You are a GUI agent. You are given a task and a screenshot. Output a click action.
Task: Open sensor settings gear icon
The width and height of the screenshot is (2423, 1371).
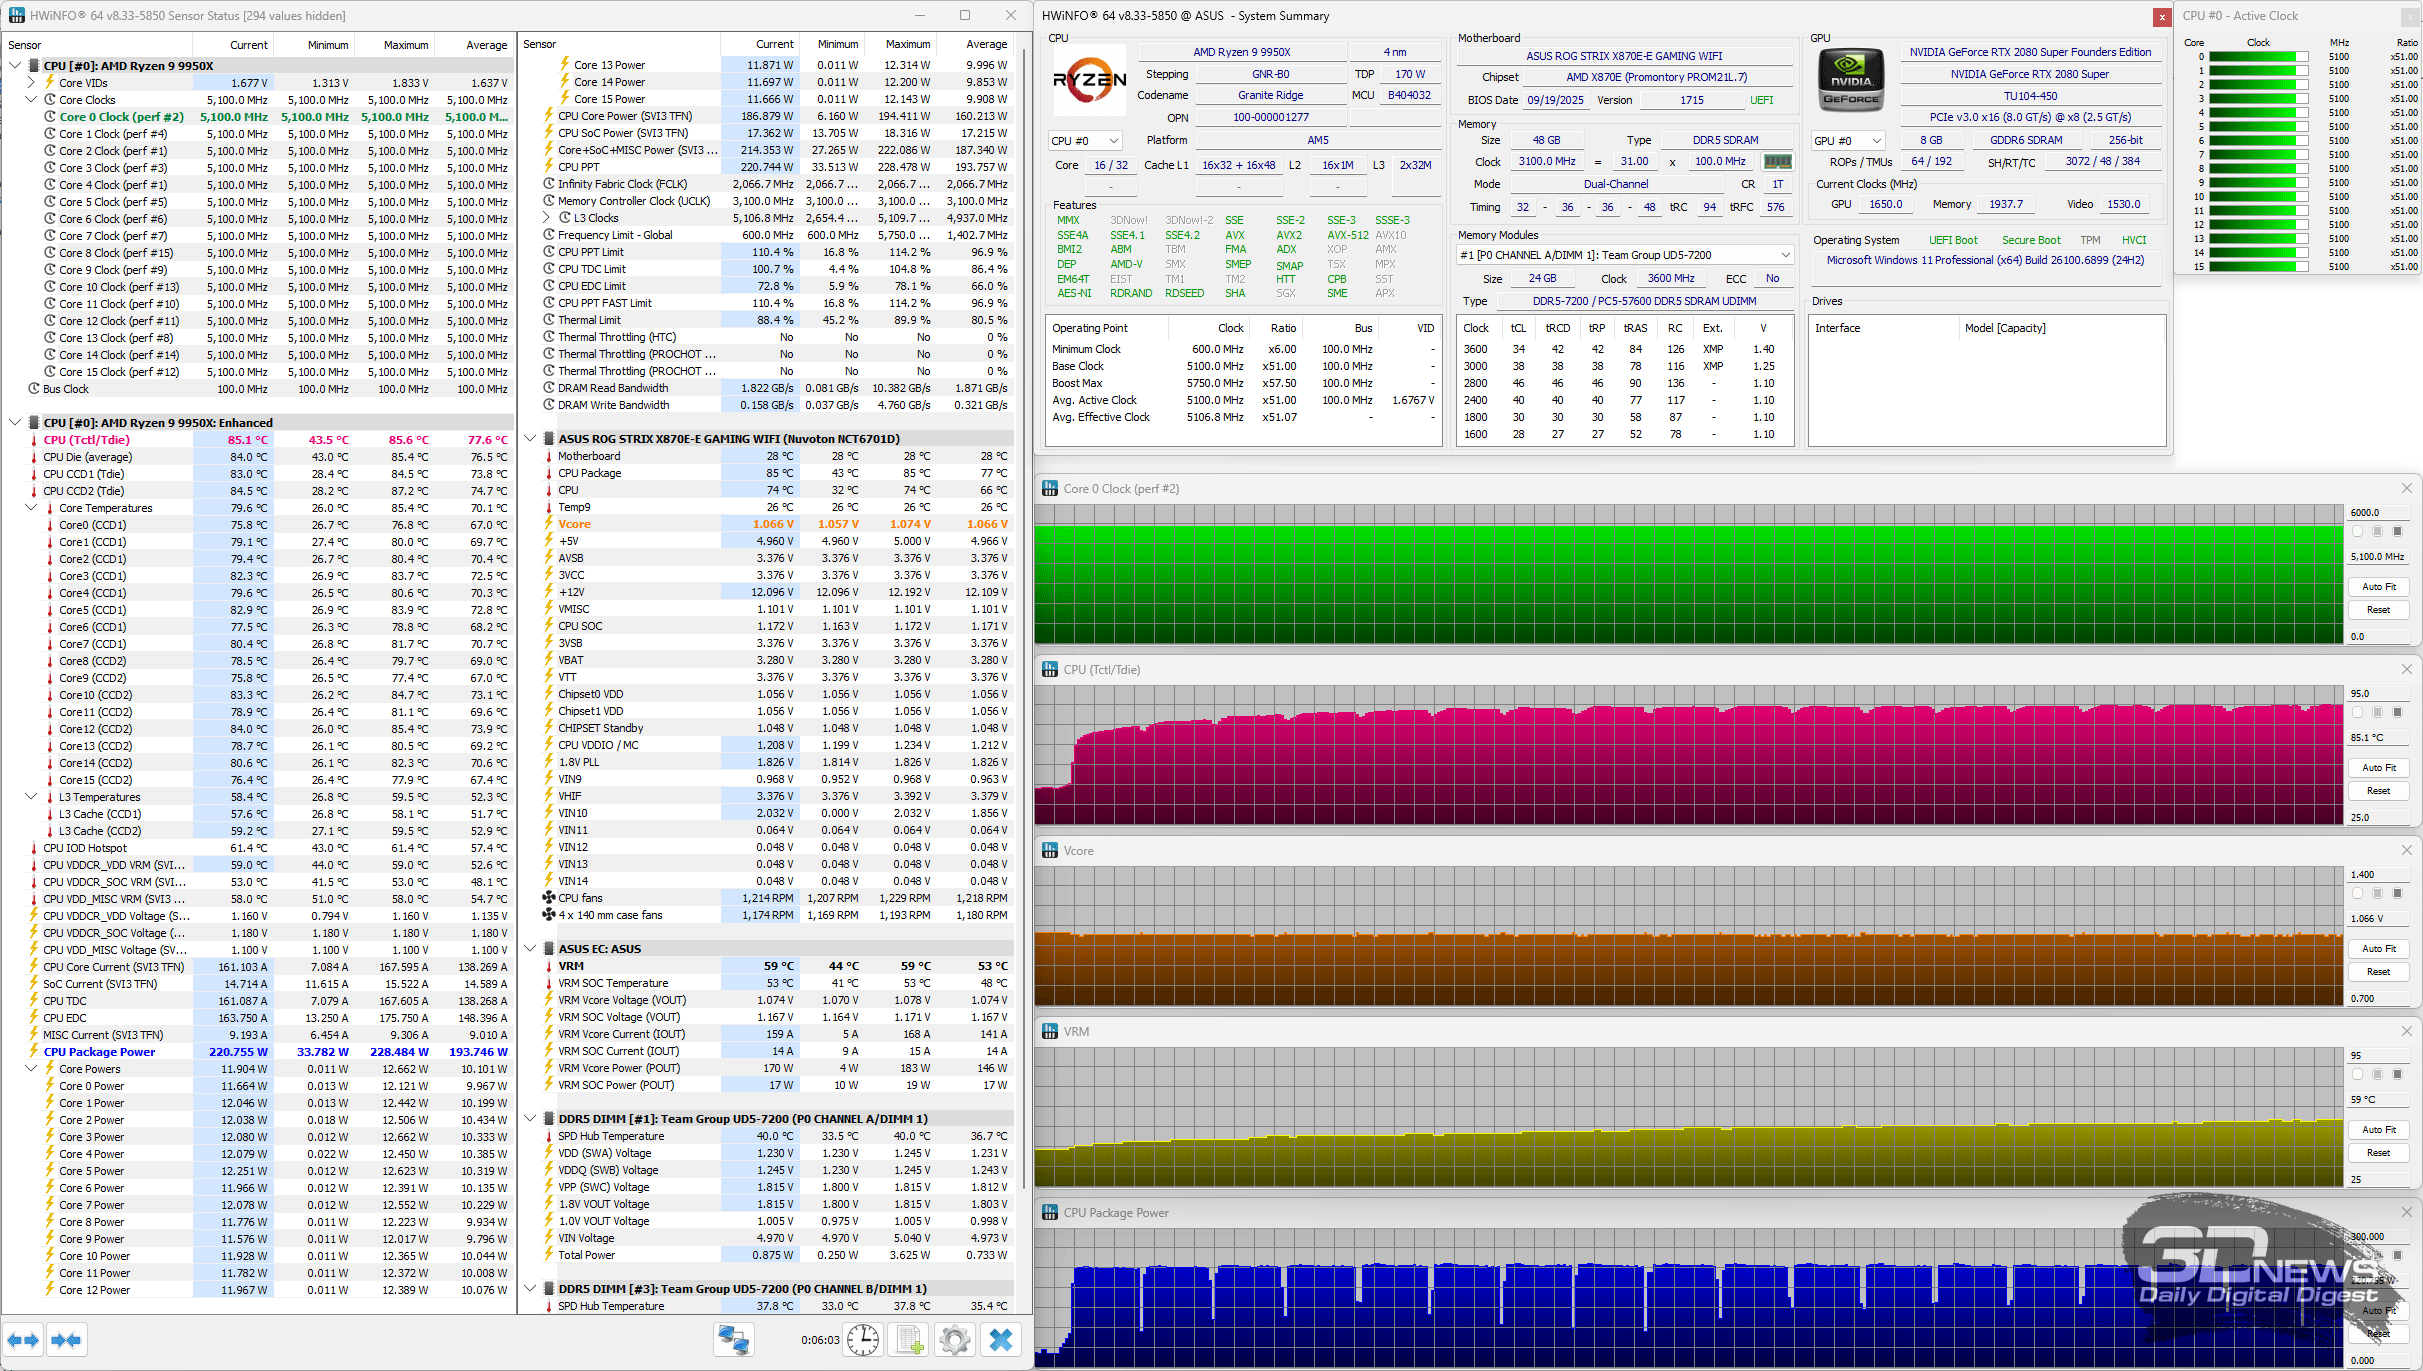tap(954, 1340)
